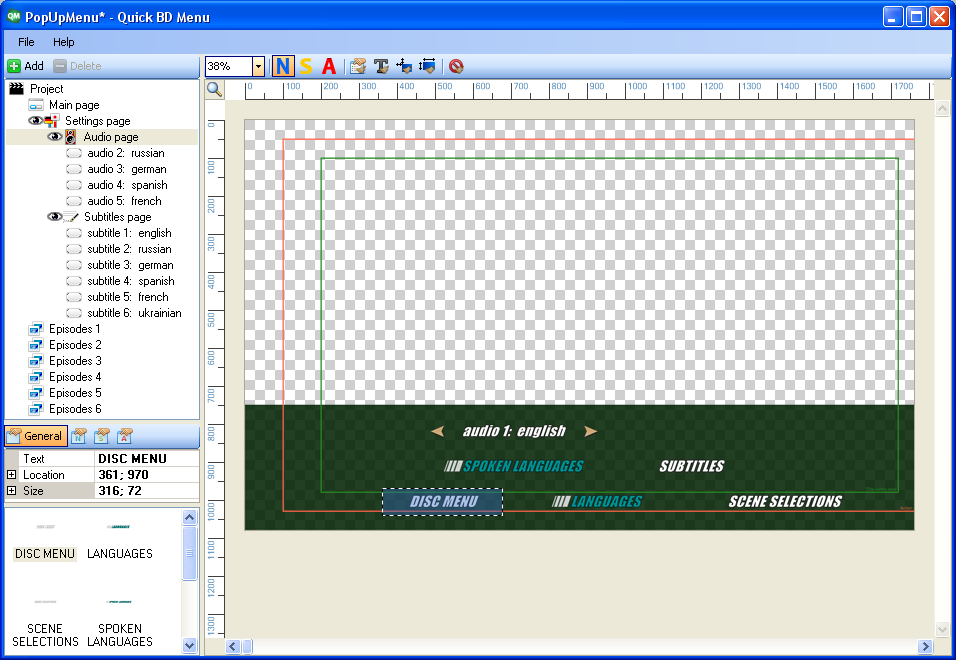Expand the Location property row
The width and height of the screenshot is (956, 660).
[12, 475]
